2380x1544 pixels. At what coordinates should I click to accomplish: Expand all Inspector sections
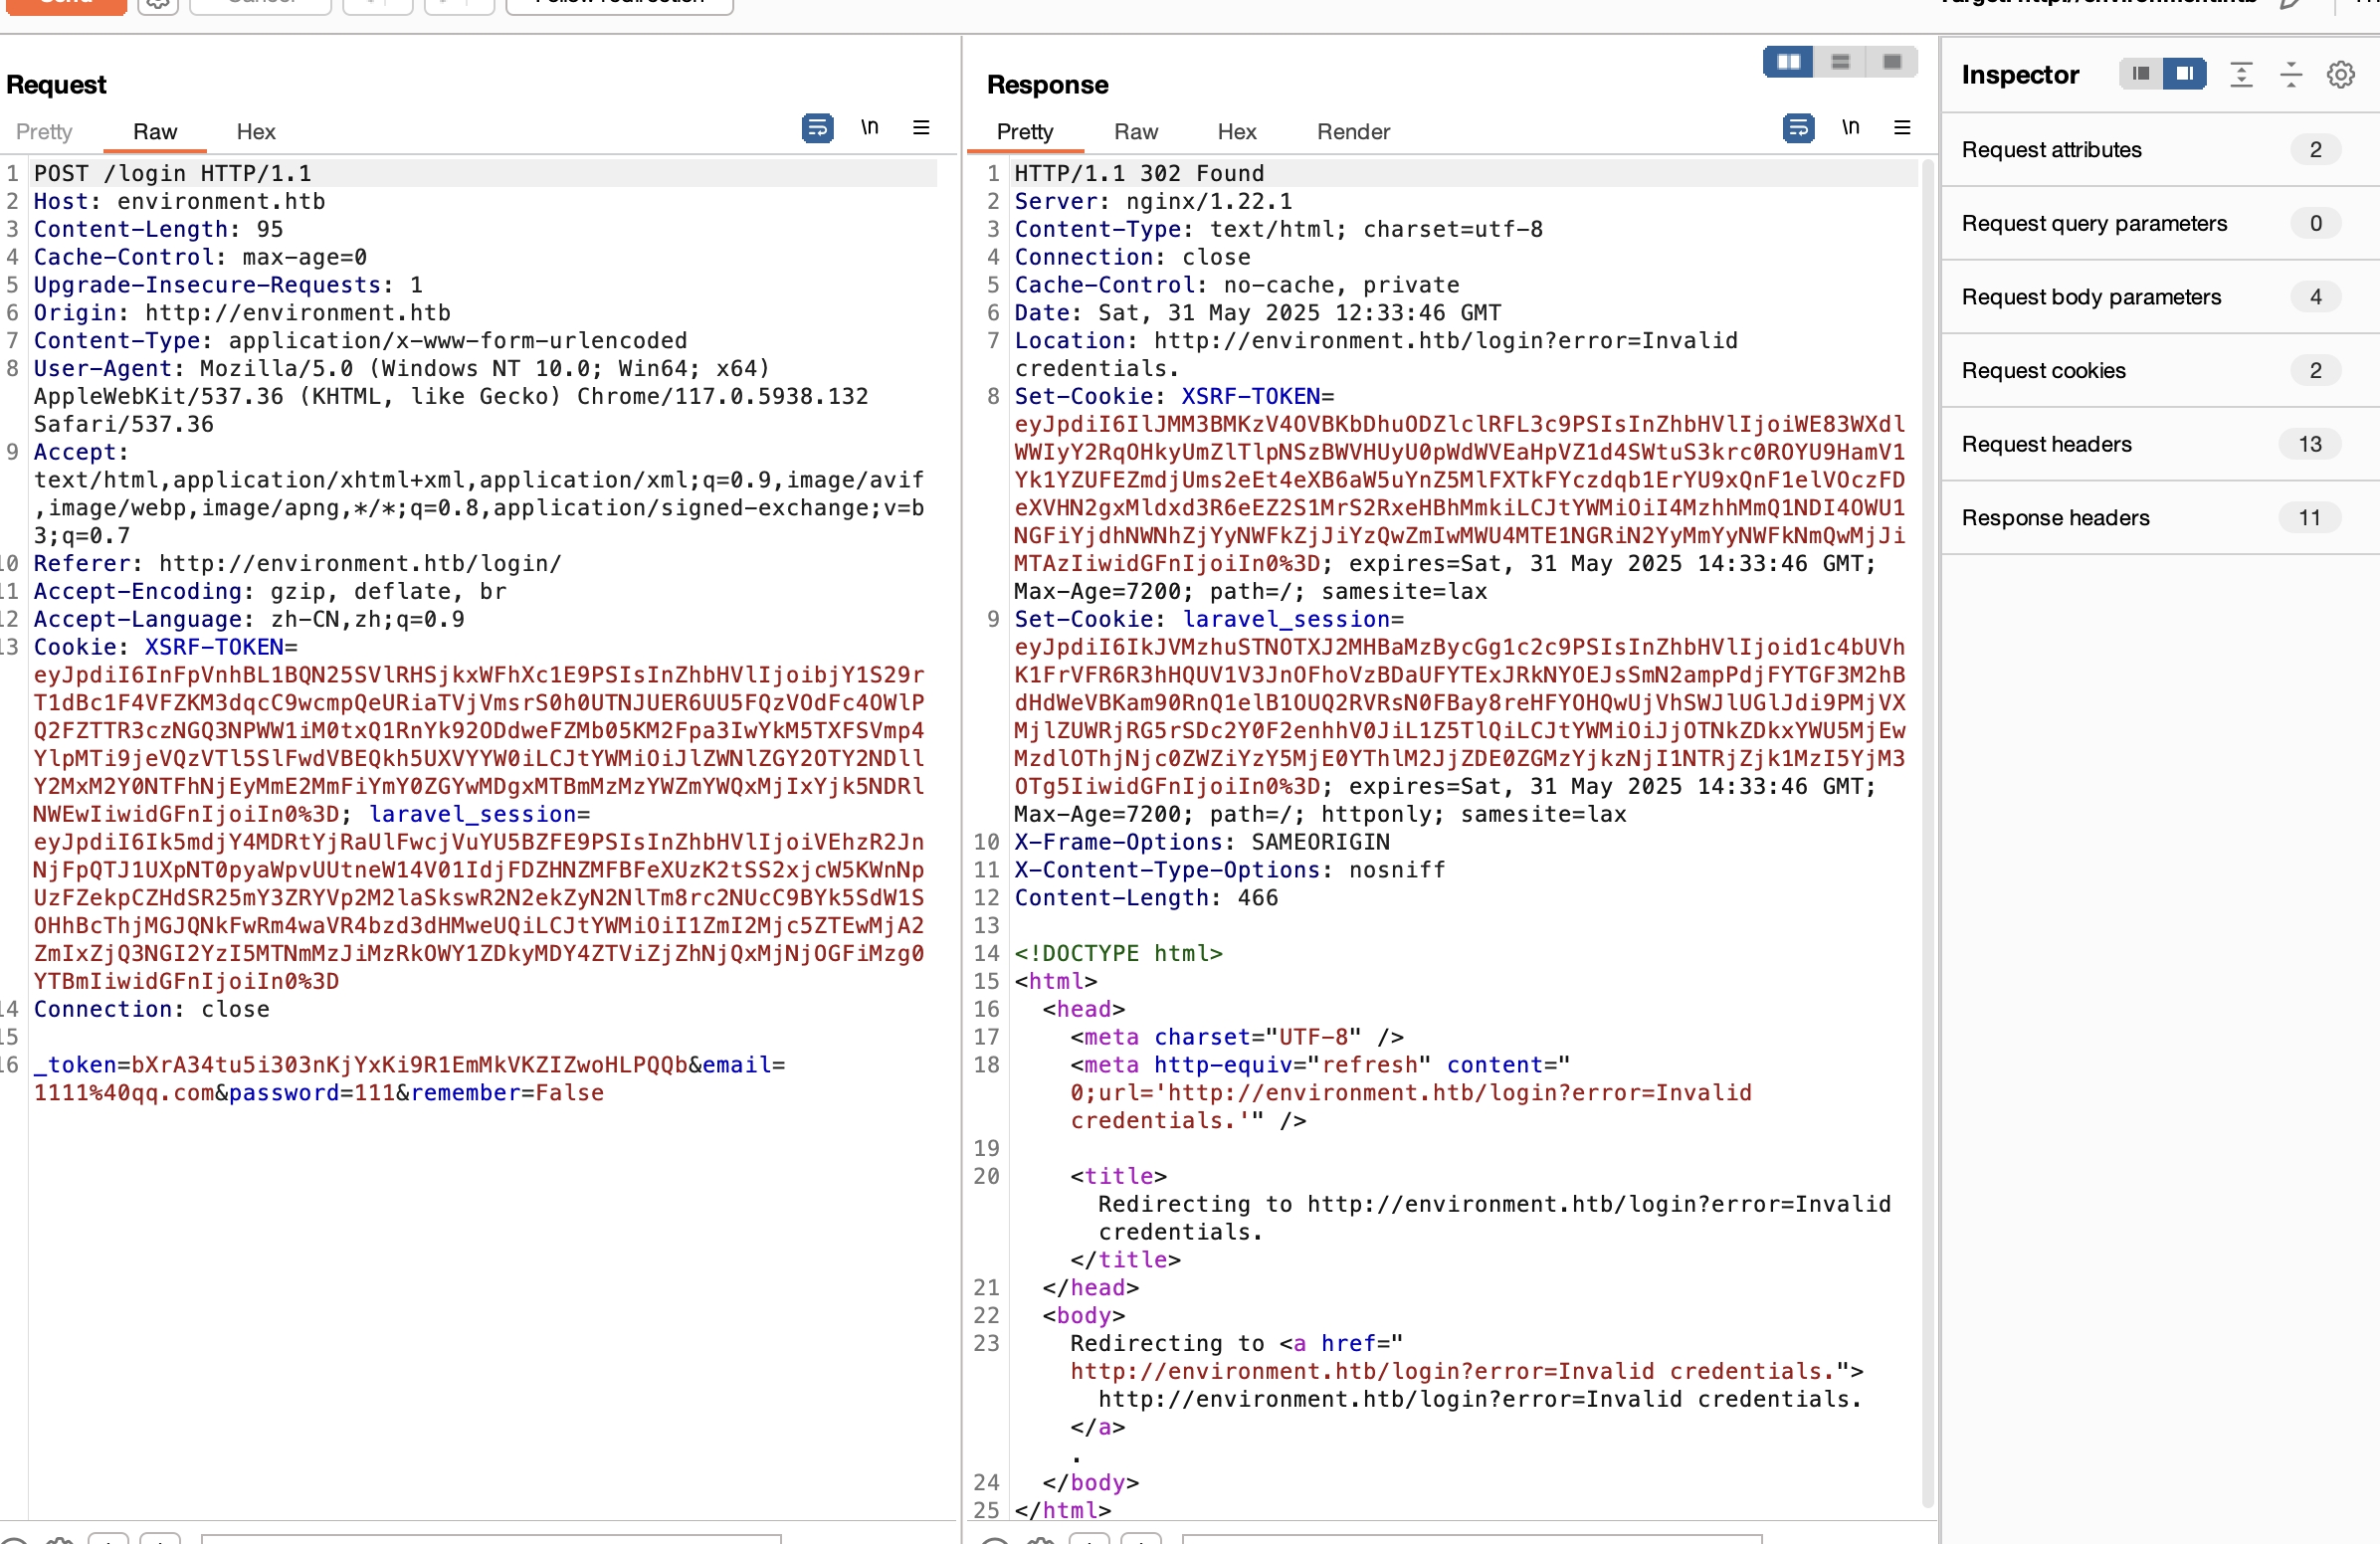coord(2241,75)
